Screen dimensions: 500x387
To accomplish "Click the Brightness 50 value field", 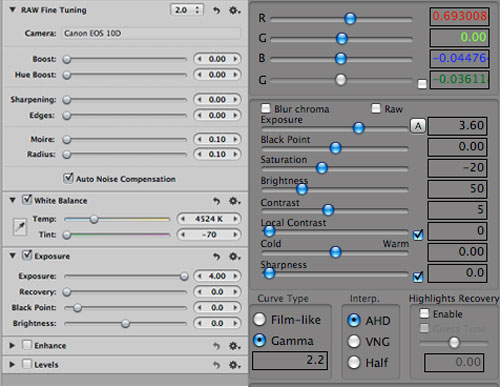I will point(457,189).
